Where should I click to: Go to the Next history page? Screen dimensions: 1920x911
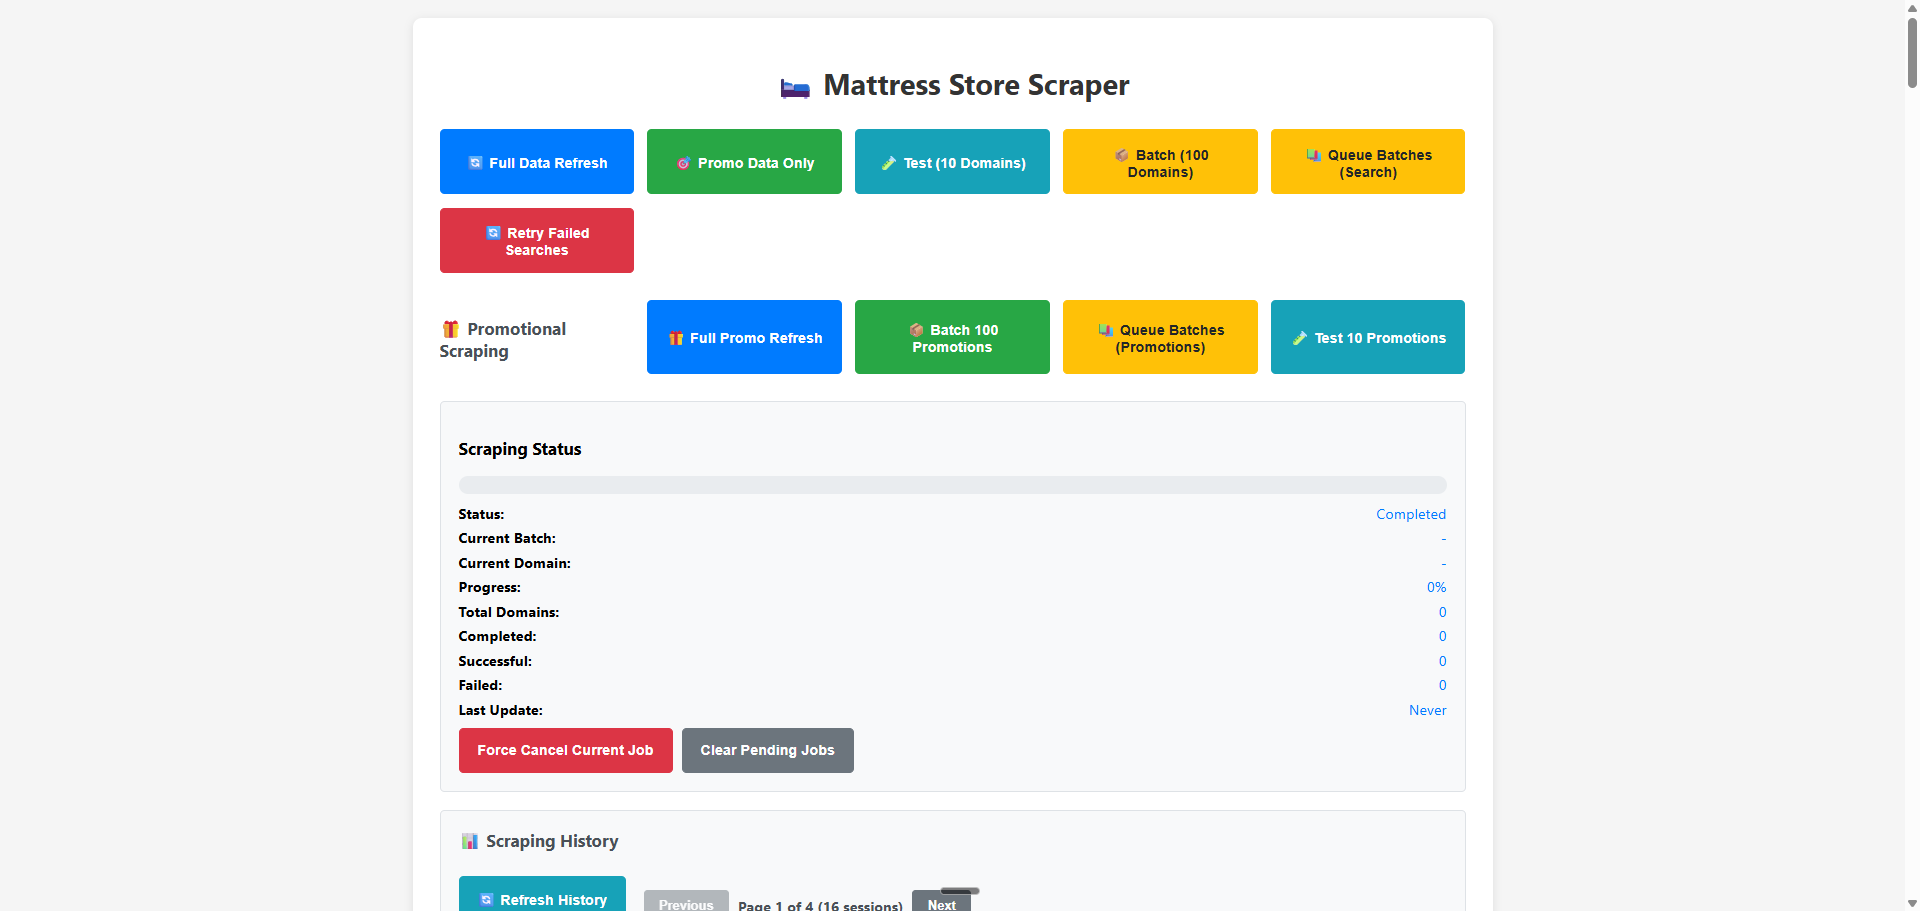coord(940,901)
